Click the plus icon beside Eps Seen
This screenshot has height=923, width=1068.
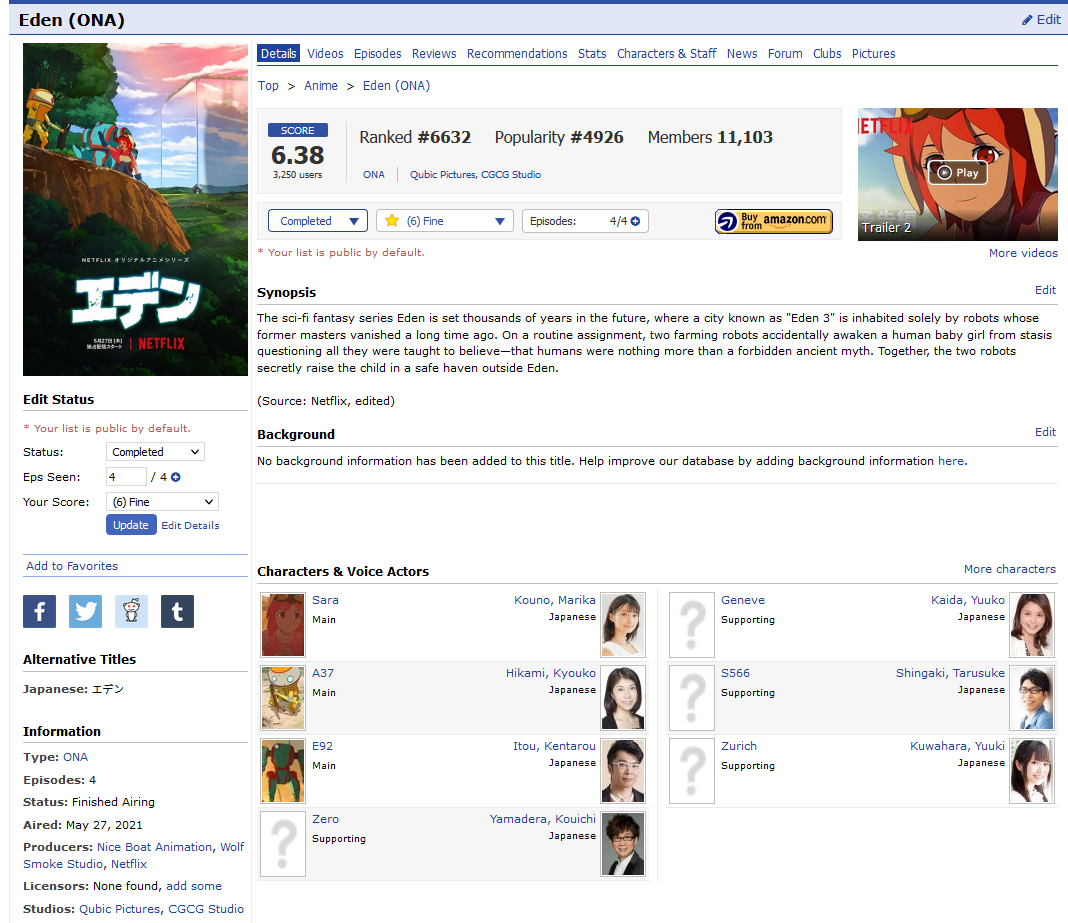pos(176,478)
